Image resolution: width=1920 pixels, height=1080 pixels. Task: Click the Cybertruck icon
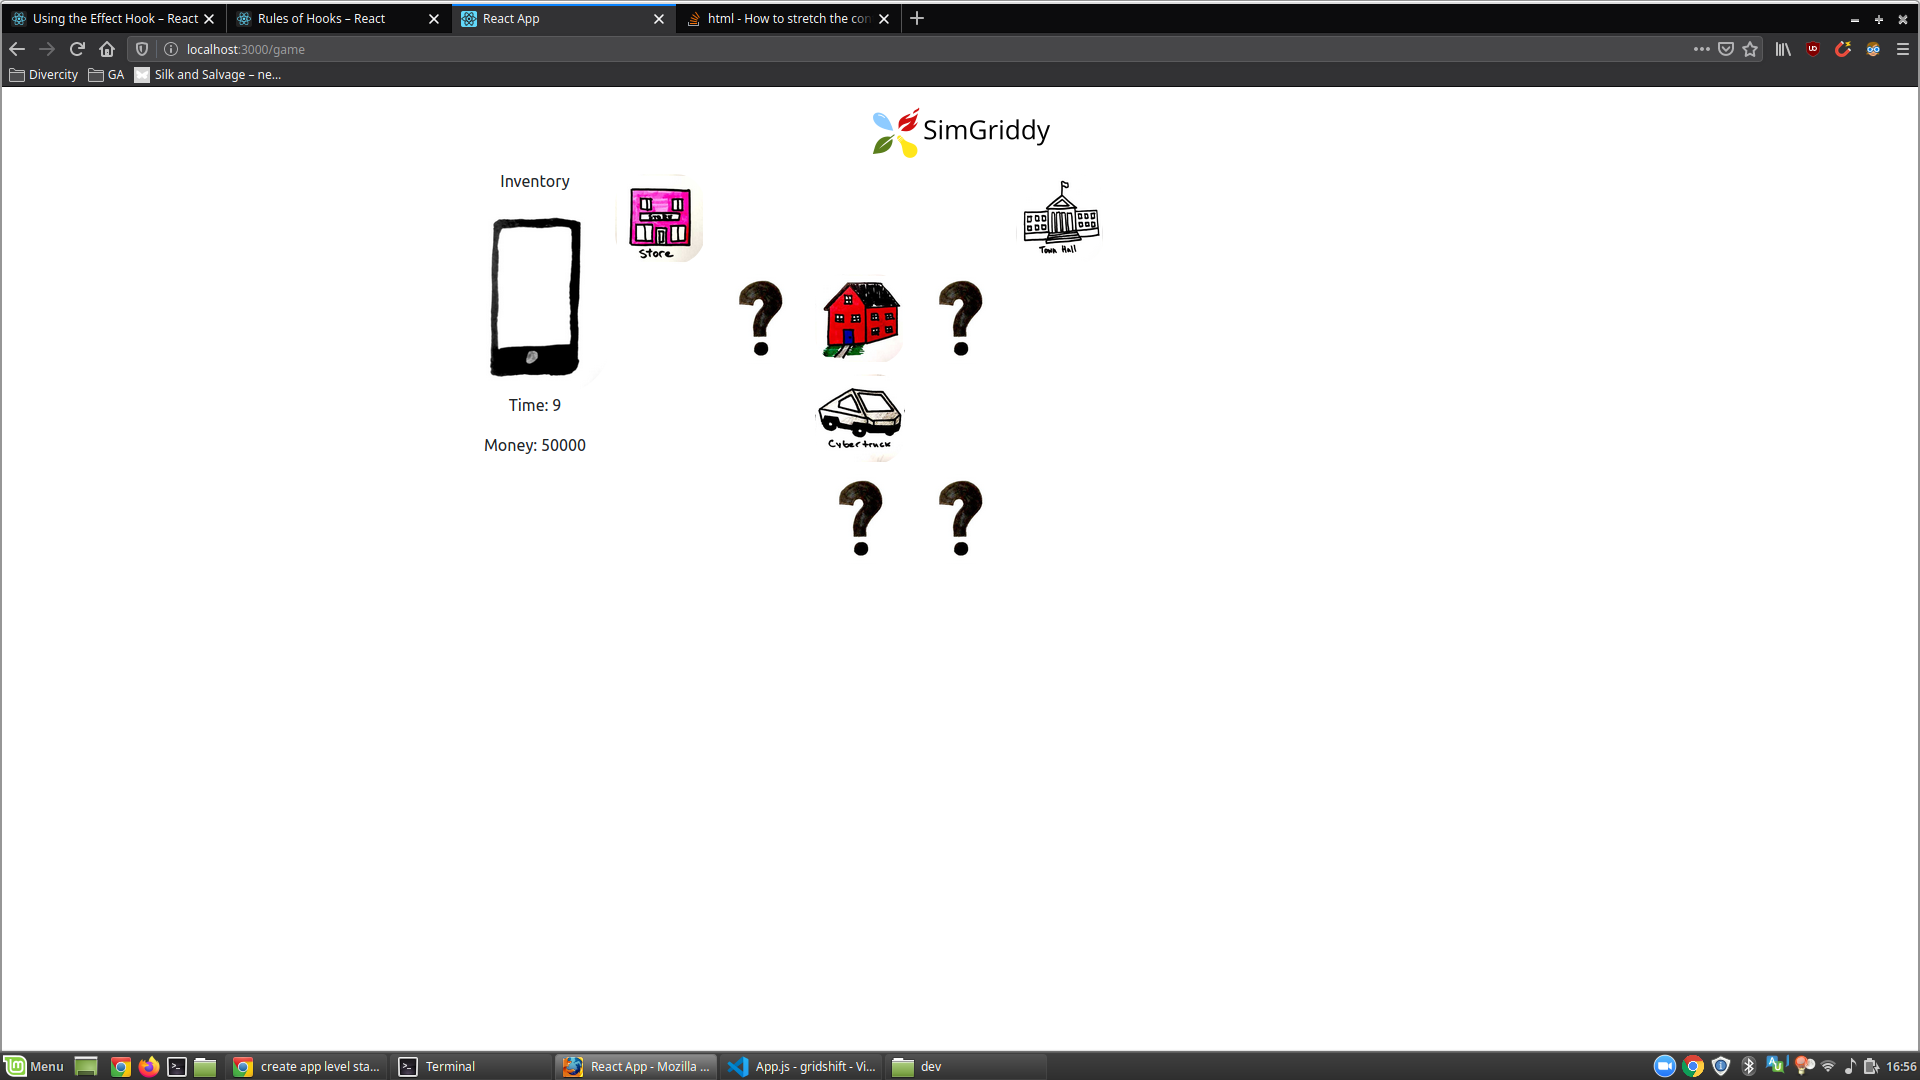(x=860, y=417)
